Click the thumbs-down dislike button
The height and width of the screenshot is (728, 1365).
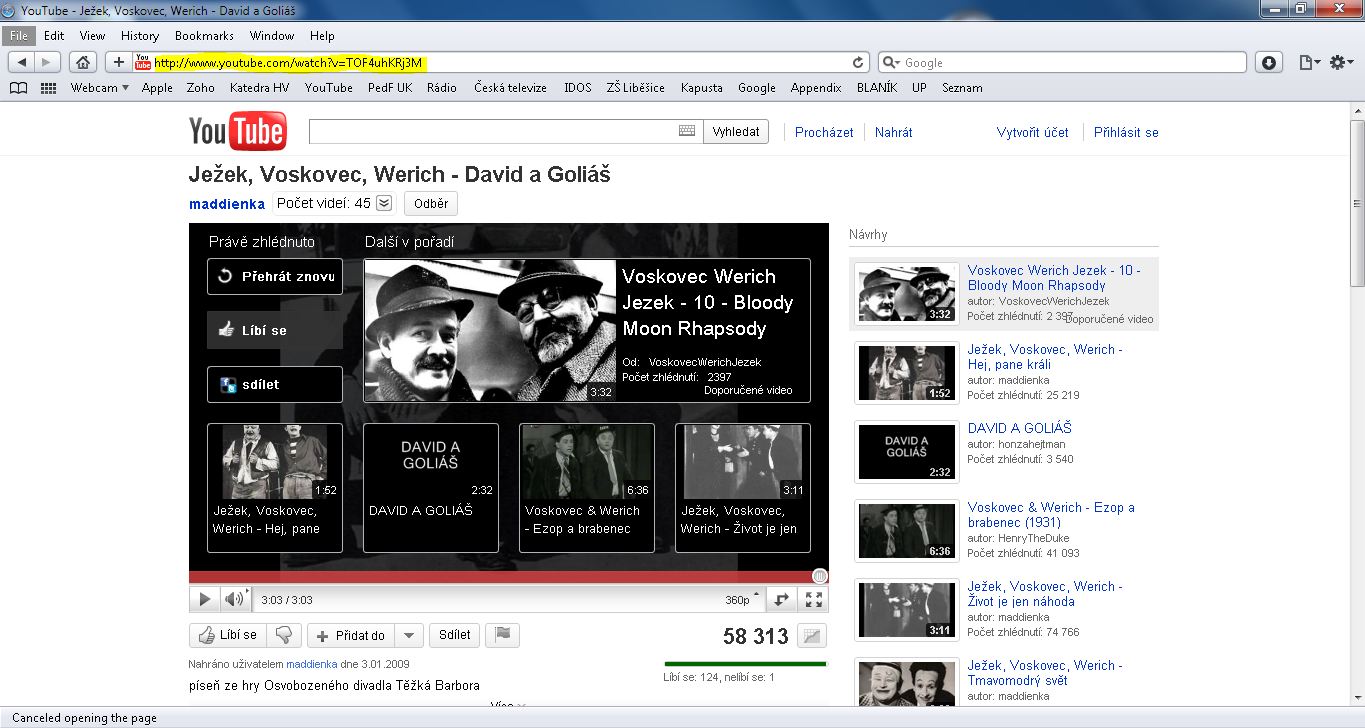284,635
